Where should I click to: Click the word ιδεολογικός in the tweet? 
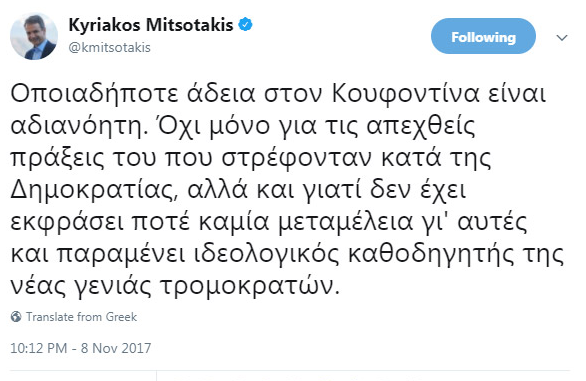(x=267, y=255)
